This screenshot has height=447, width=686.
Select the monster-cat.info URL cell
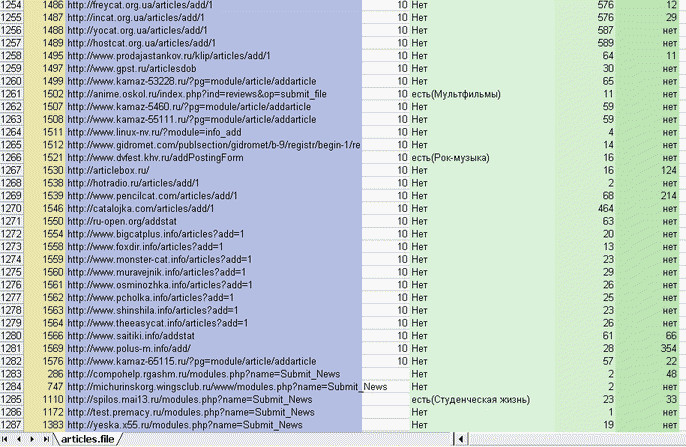(x=214, y=259)
